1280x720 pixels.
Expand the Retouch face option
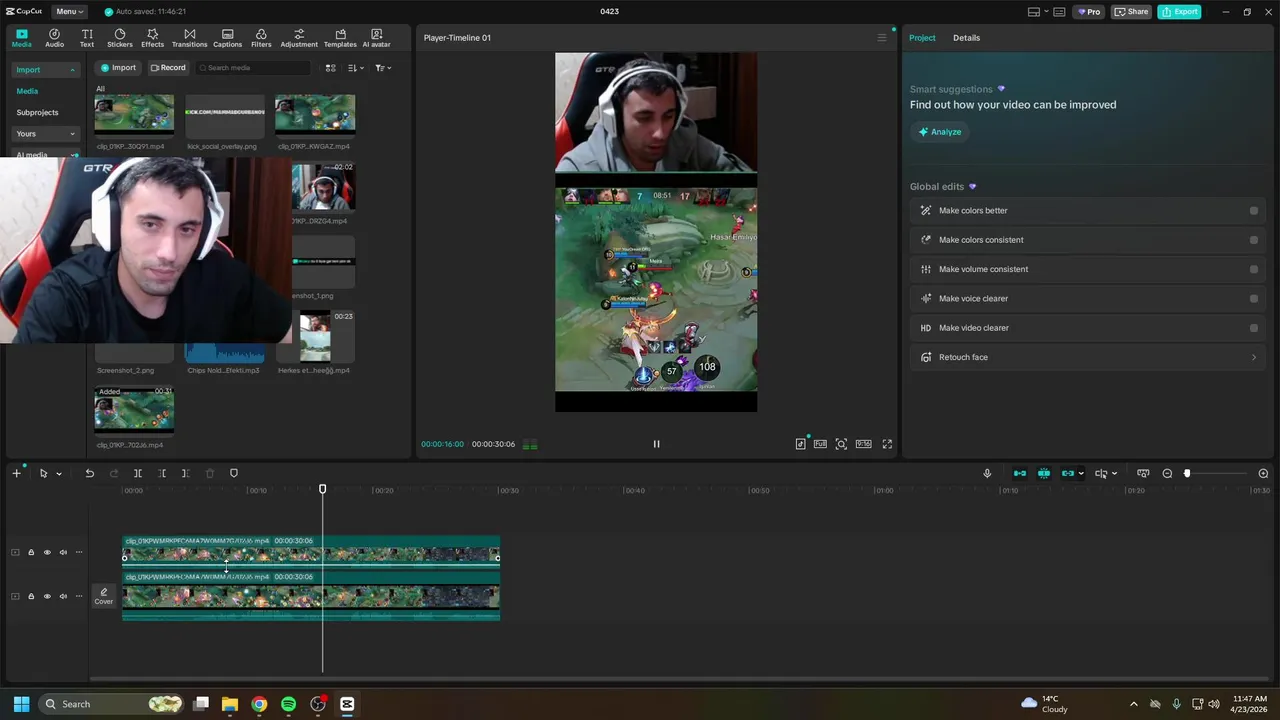1254,357
